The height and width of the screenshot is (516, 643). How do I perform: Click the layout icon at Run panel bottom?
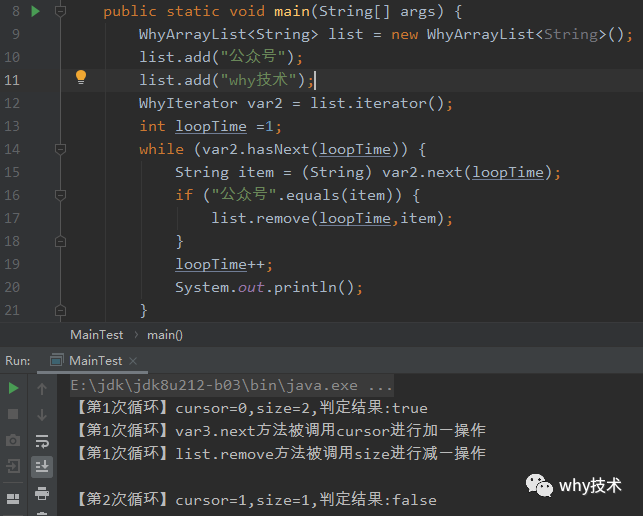[14, 497]
